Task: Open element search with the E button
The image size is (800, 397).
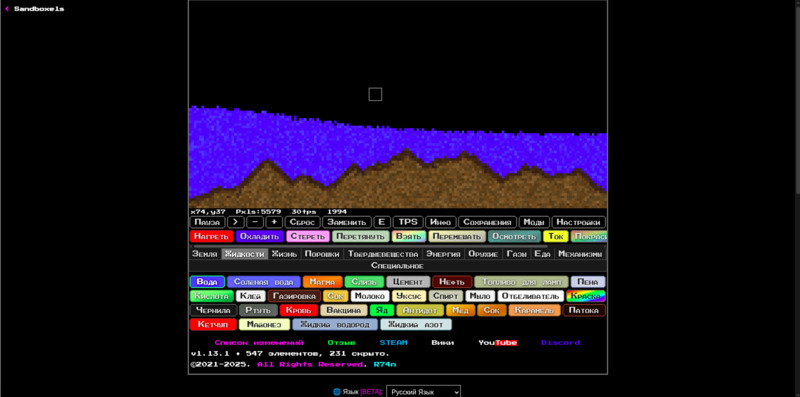Action: (382, 222)
